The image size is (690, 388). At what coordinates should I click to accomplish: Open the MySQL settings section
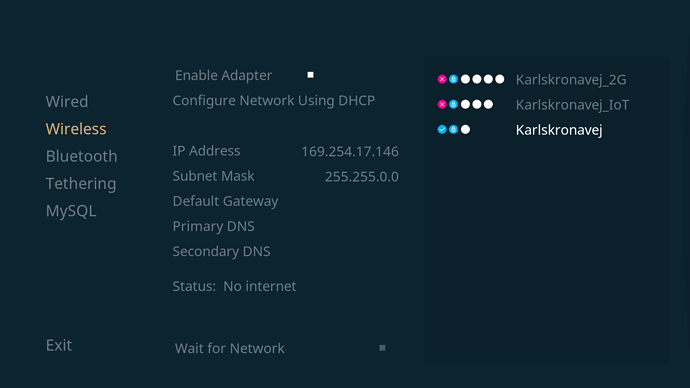point(71,211)
